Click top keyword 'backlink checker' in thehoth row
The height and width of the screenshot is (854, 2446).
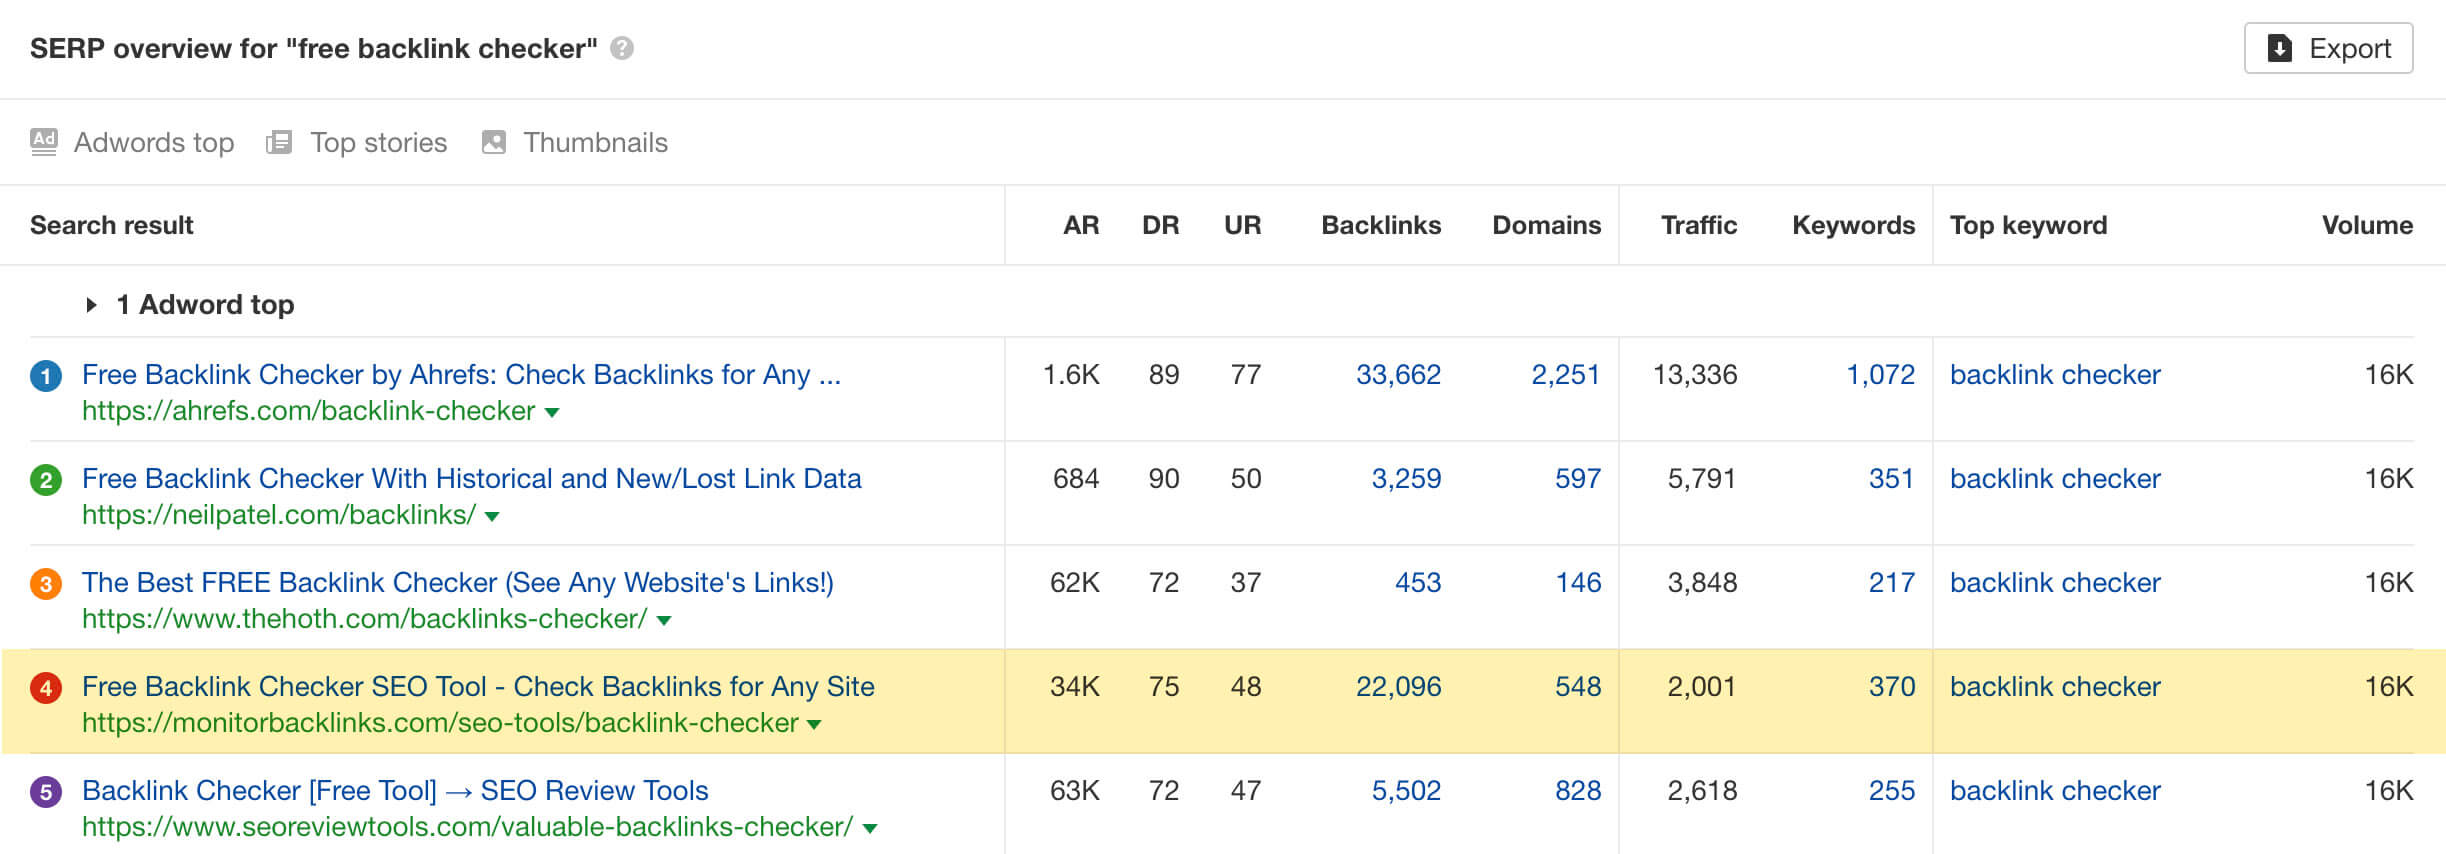(x=2055, y=582)
